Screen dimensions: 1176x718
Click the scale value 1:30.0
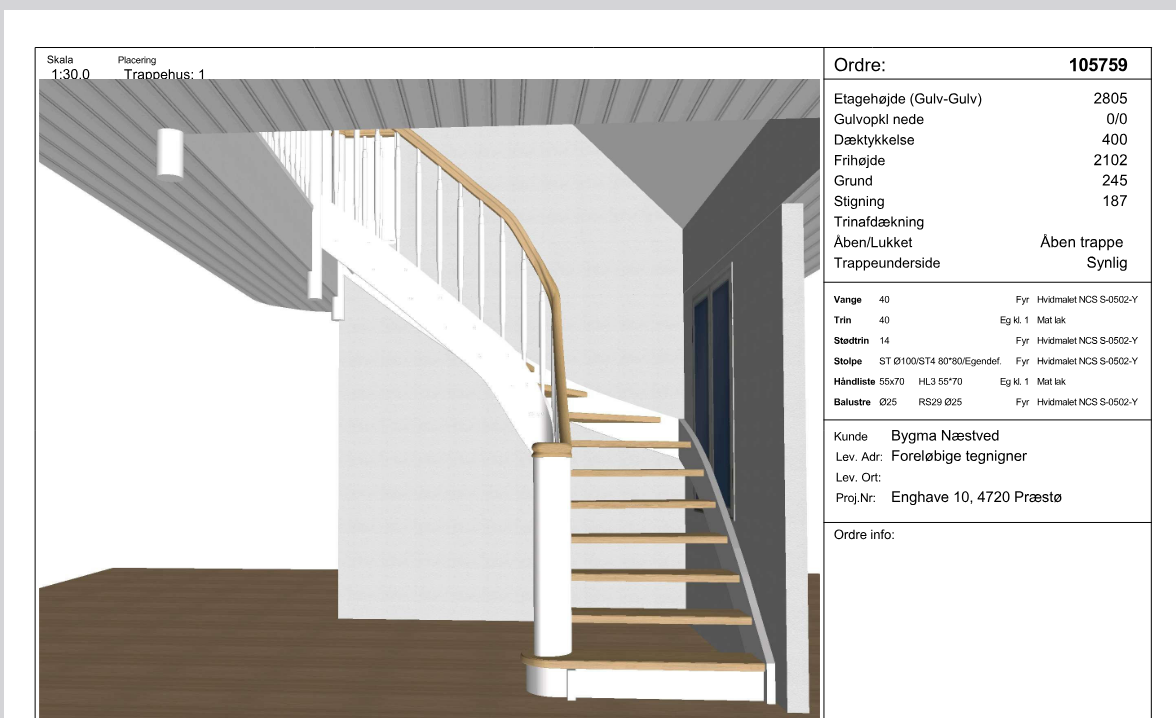pyautogui.click(x=69, y=74)
